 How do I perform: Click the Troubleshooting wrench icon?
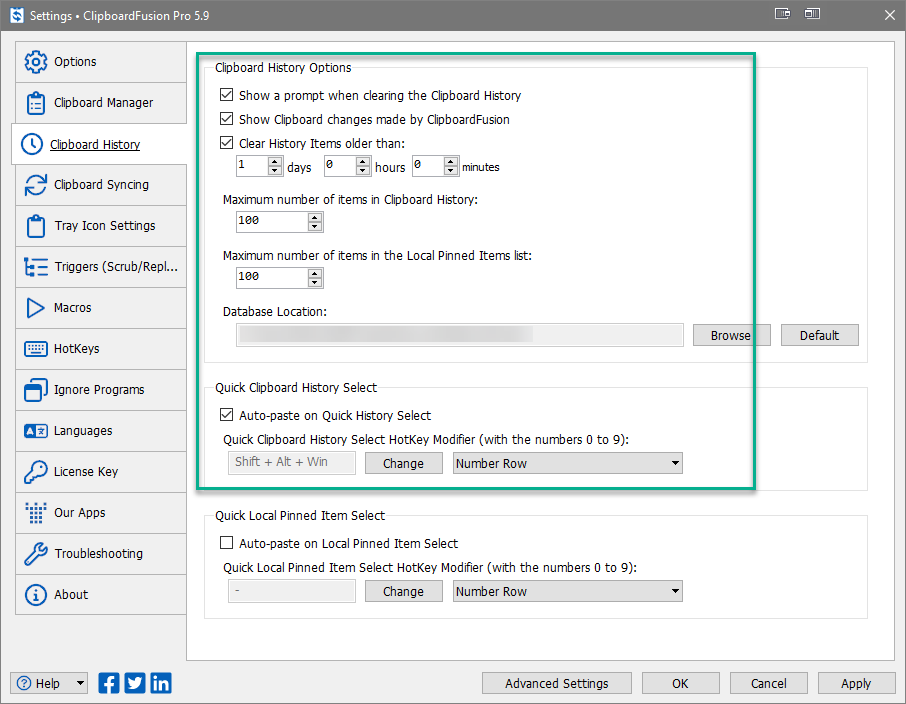35,554
